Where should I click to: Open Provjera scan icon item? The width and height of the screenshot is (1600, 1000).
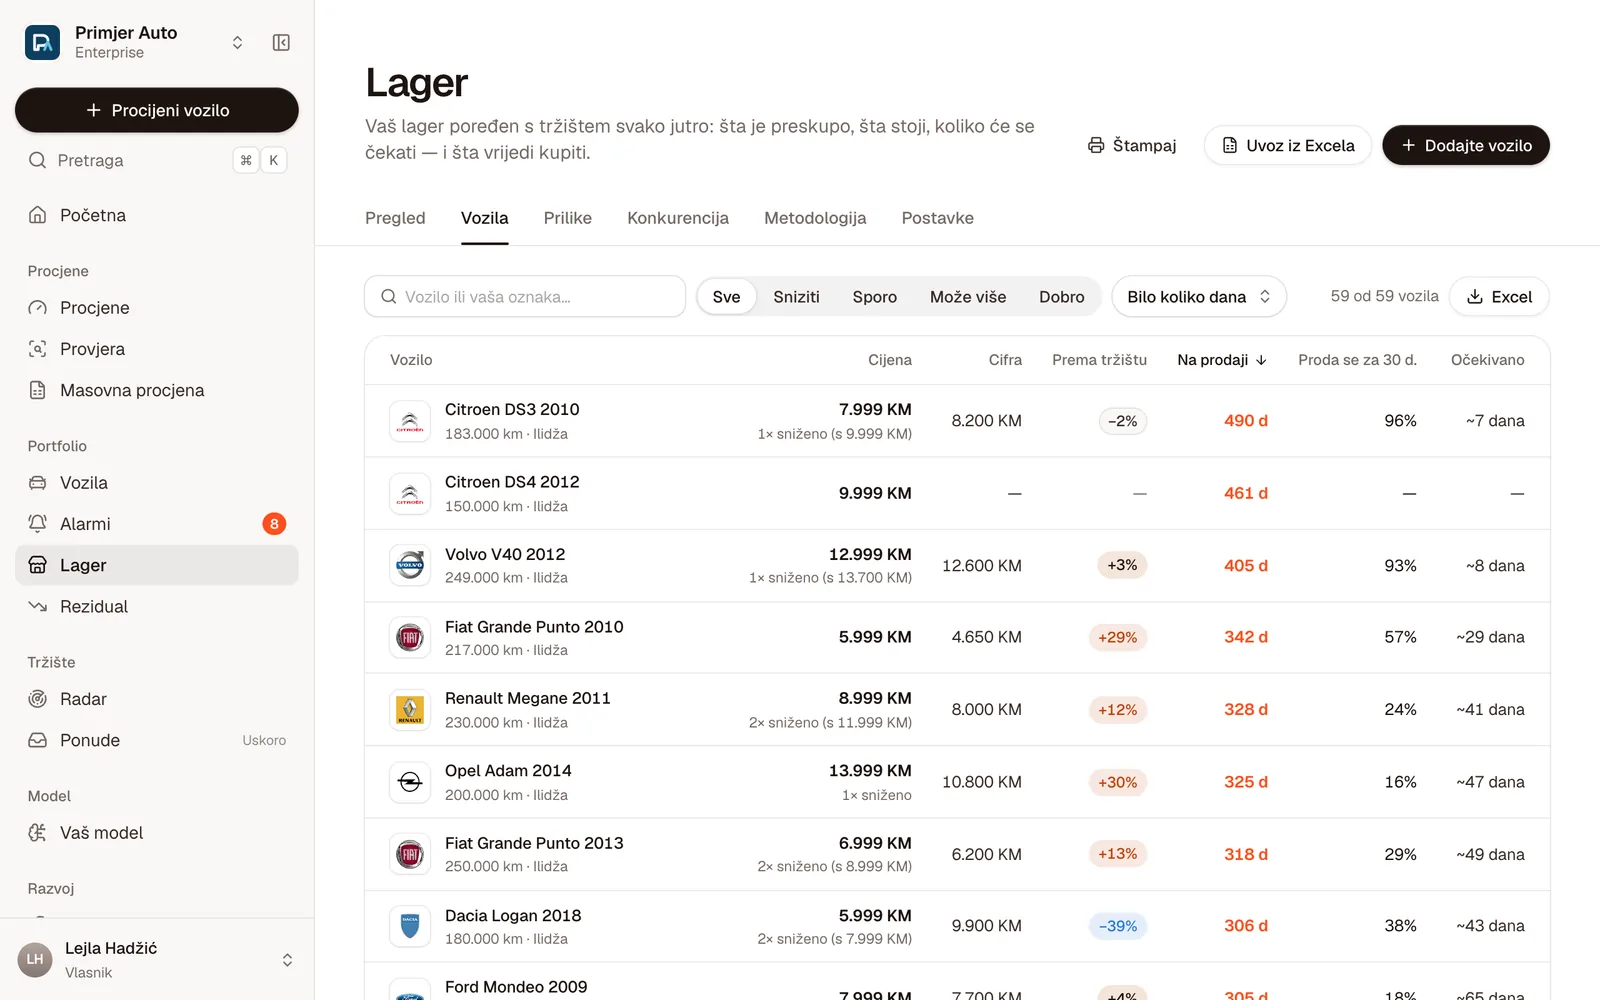(38, 349)
